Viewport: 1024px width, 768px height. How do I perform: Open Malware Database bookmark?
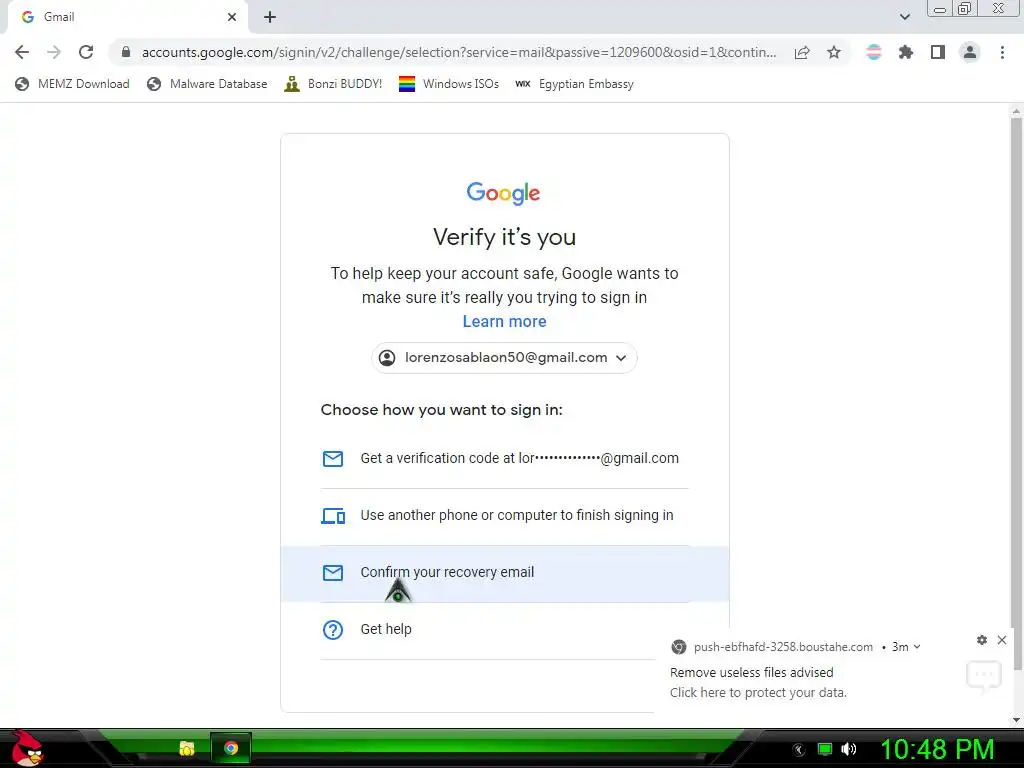pos(207,84)
